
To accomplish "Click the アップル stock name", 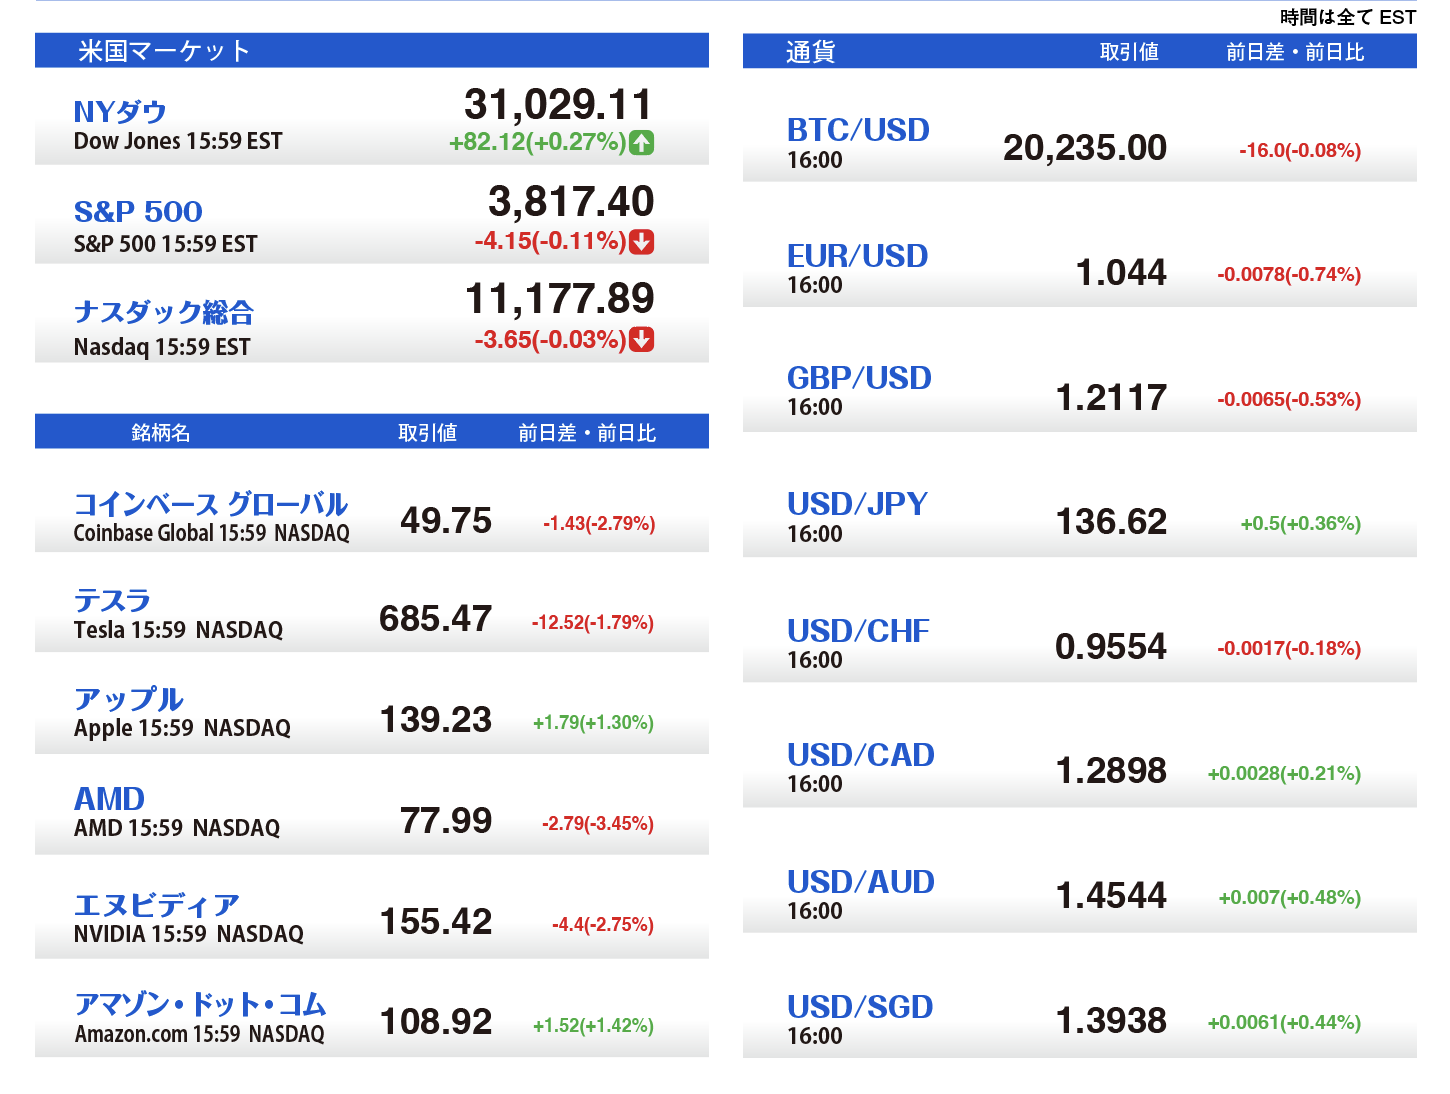I will [x=129, y=699].
